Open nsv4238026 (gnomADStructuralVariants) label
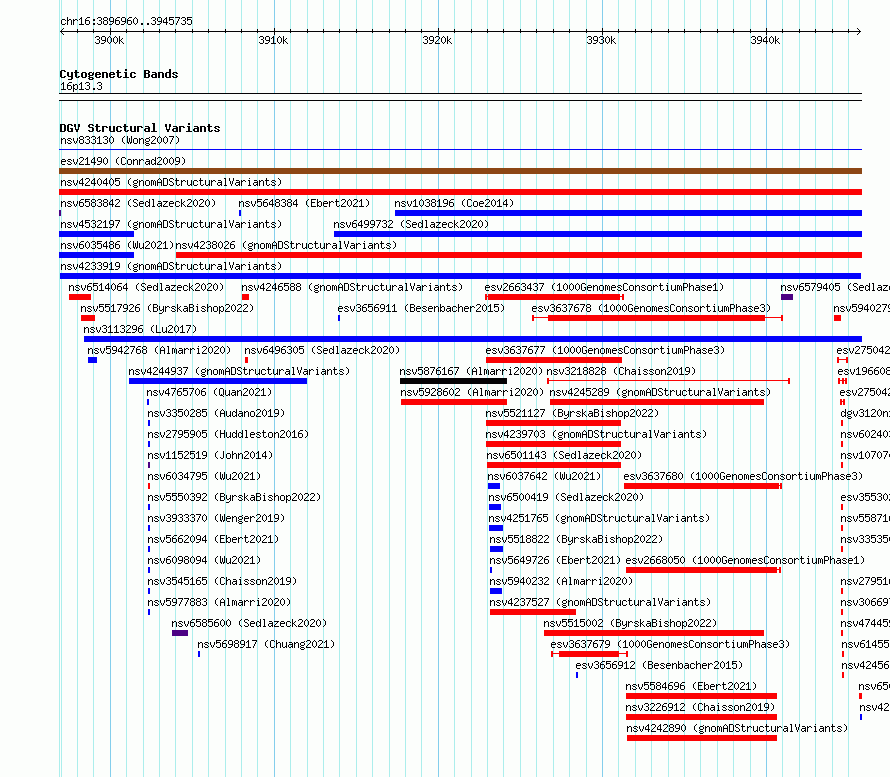The image size is (890, 777). pyautogui.click(x=286, y=245)
